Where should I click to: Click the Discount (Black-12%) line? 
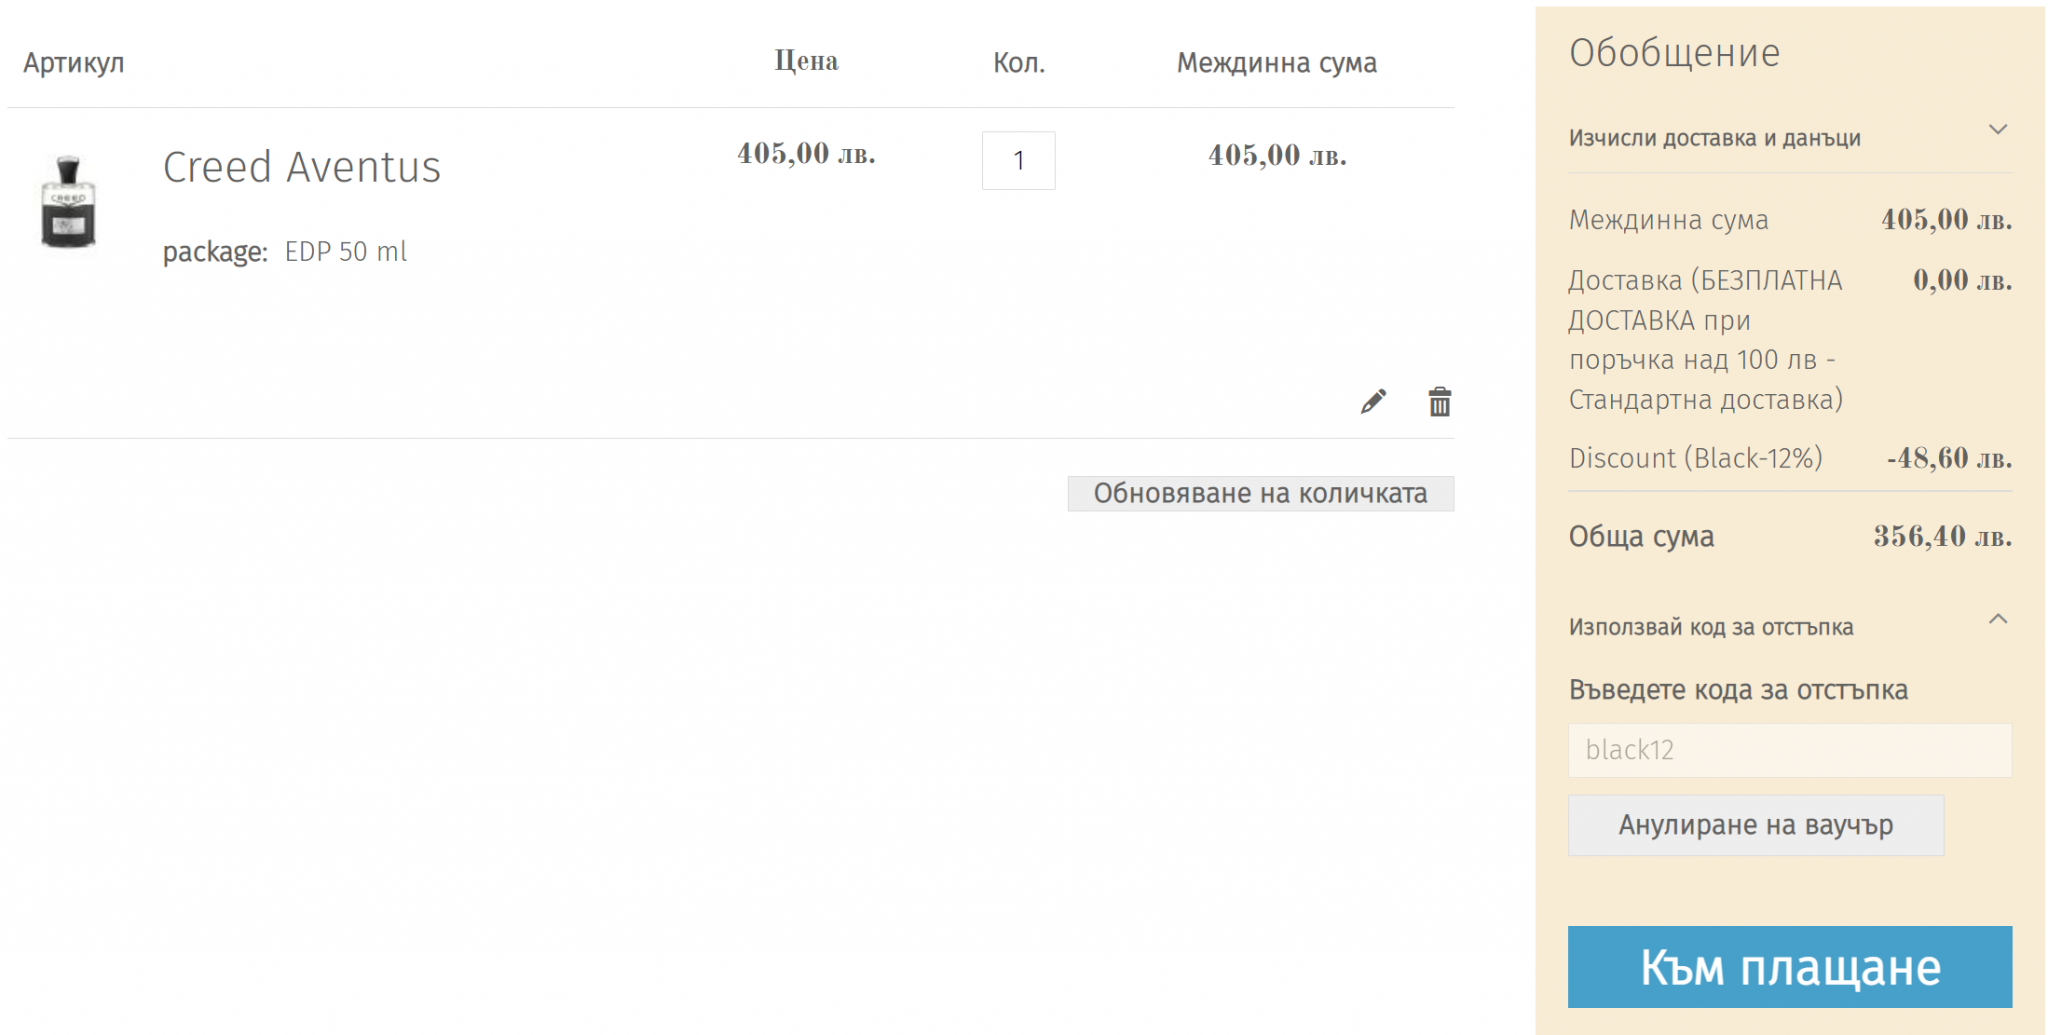[x=1695, y=458]
